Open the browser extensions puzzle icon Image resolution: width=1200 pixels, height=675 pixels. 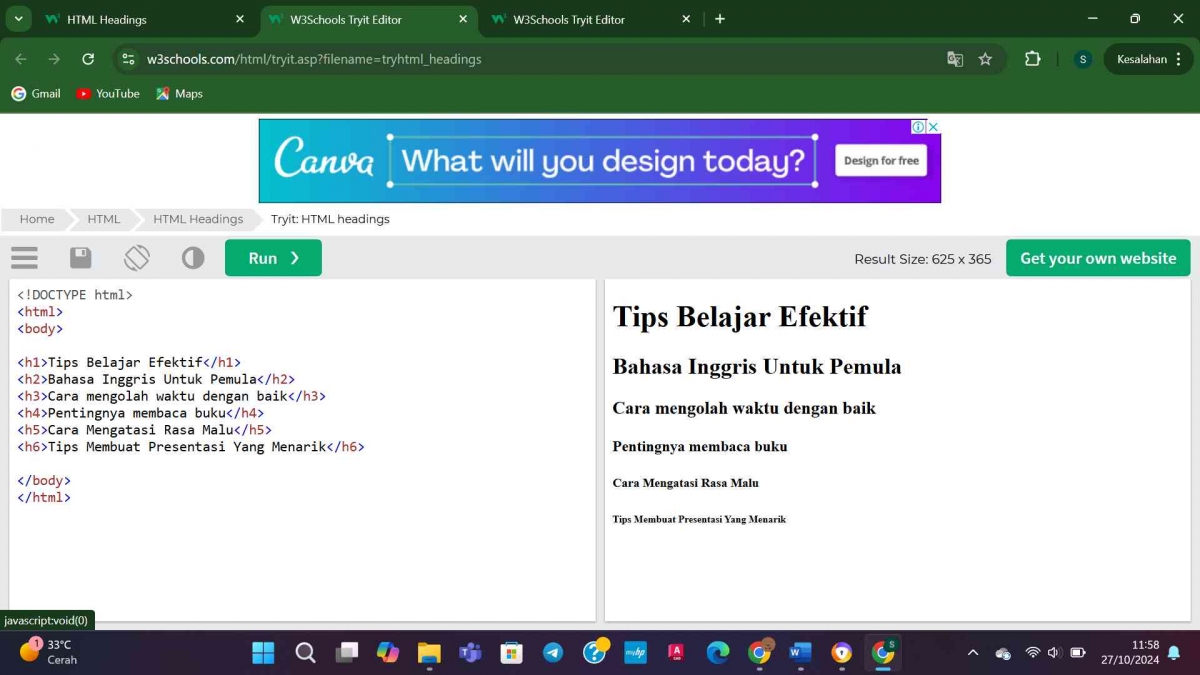1033,59
